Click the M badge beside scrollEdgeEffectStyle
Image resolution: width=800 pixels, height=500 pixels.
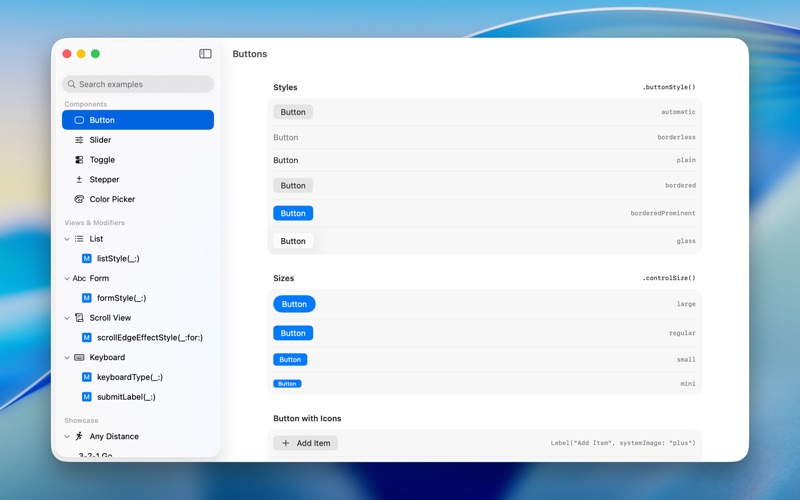tap(87, 338)
